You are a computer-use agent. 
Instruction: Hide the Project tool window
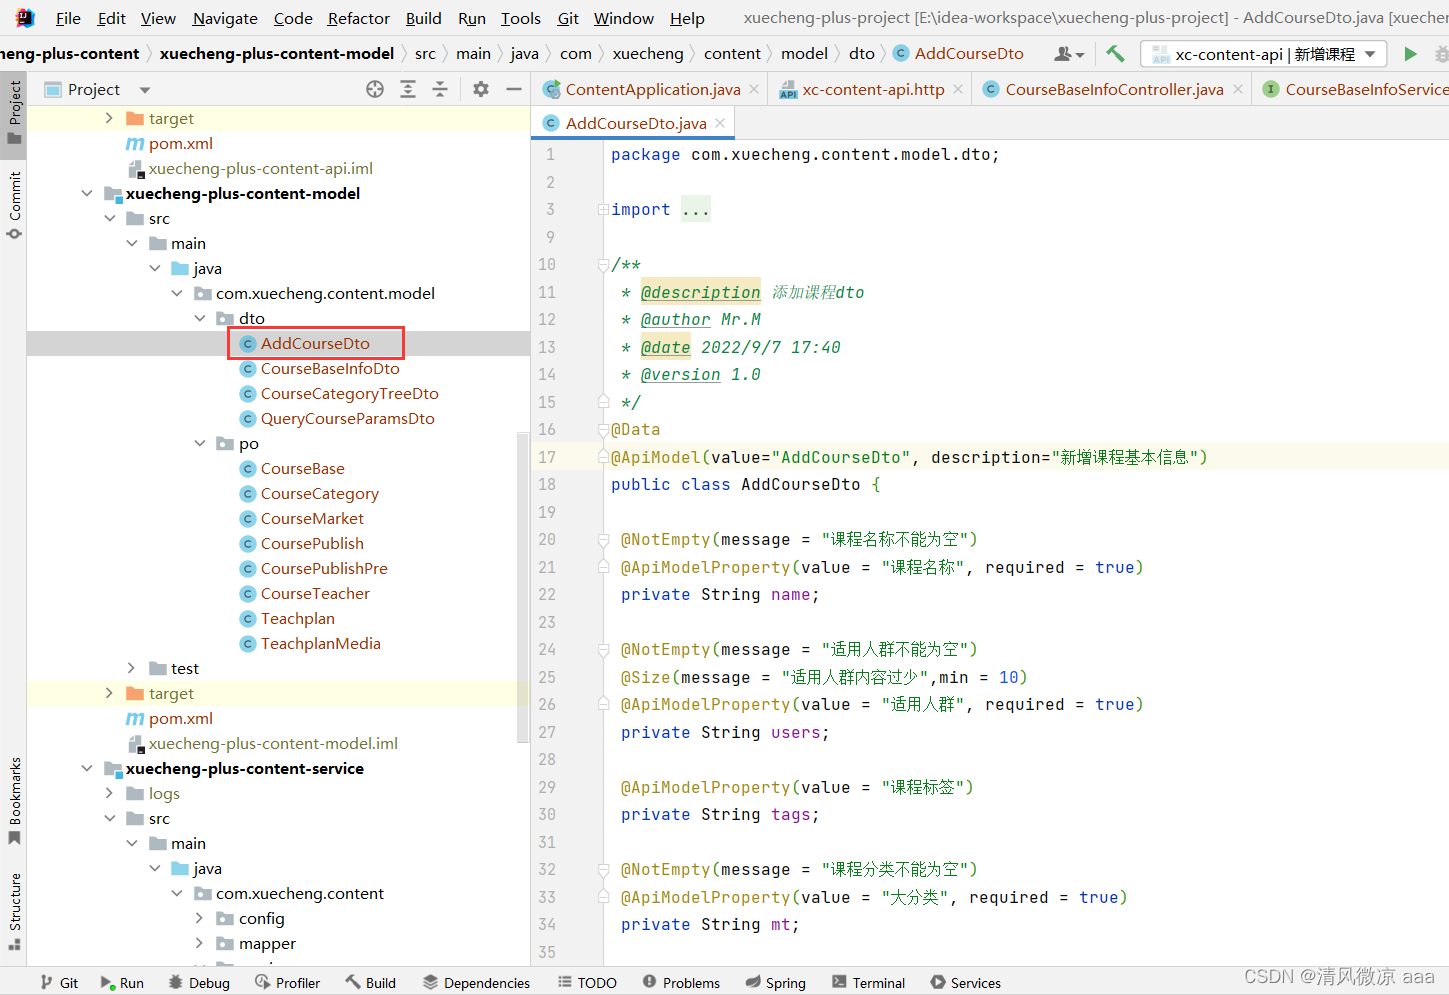(x=514, y=89)
